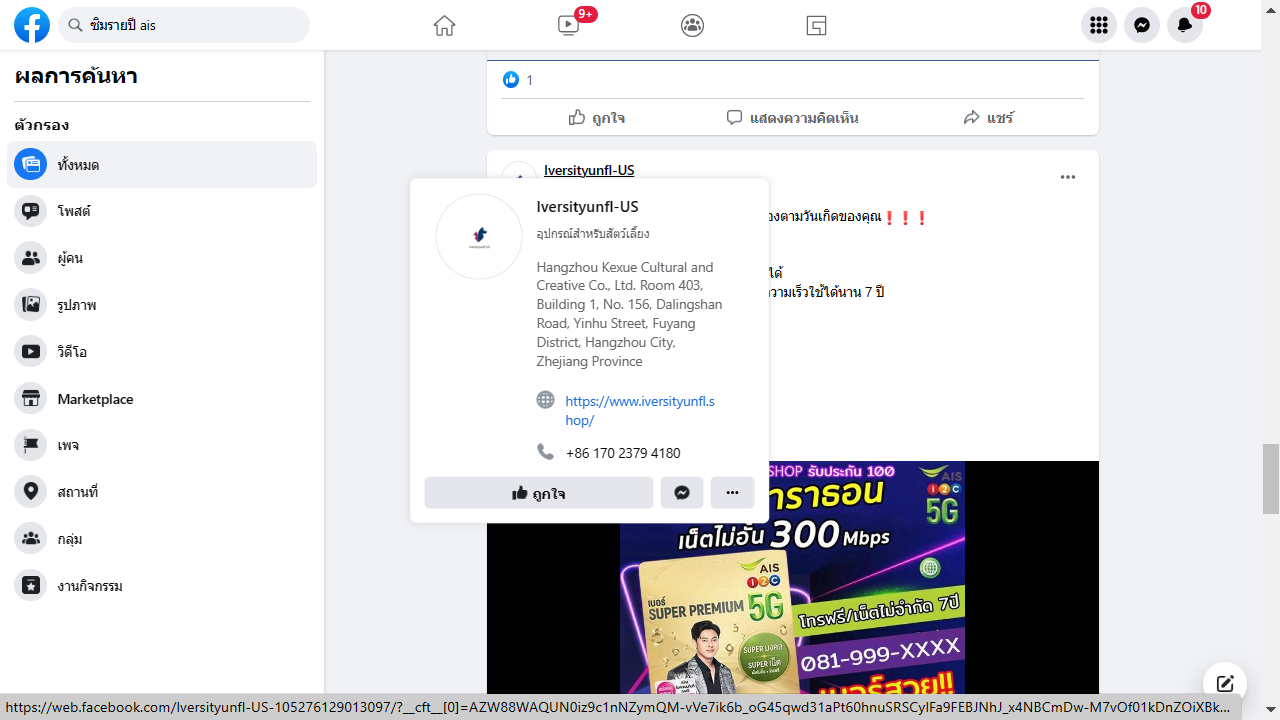The image size is (1280, 720).
Task: Select the งานกิจกรรม filter
Action: [162, 586]
